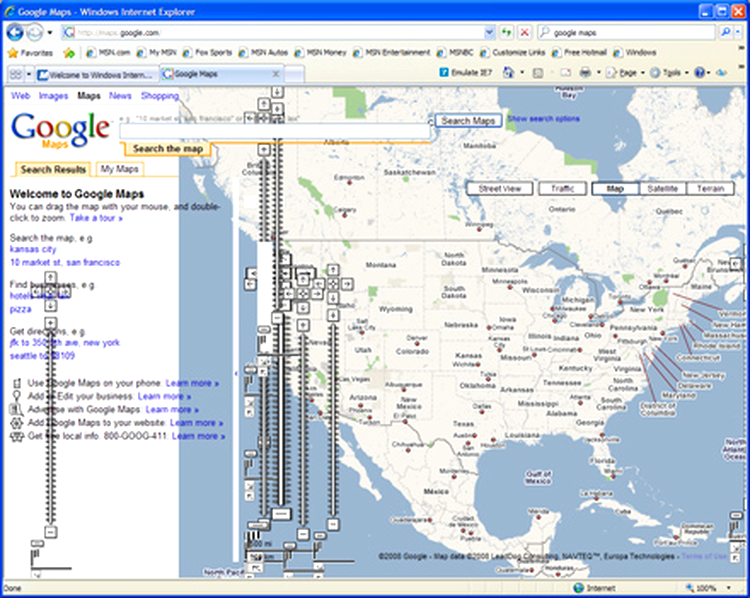Click the Search Maps button

click(468, 121)
